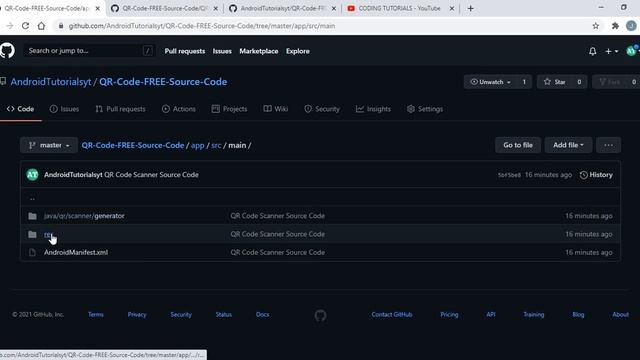Open footer Training link
Image resolution: width=640 pixels, height=360 pixels.
click(533, 315)
